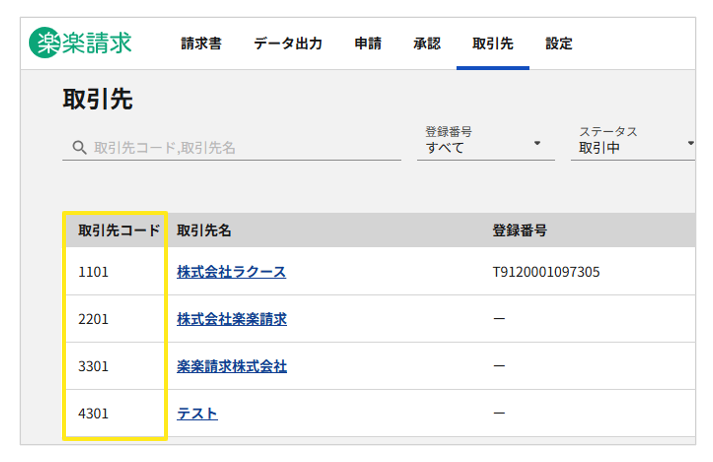Click the 登録番号 column header

point(519,231)
